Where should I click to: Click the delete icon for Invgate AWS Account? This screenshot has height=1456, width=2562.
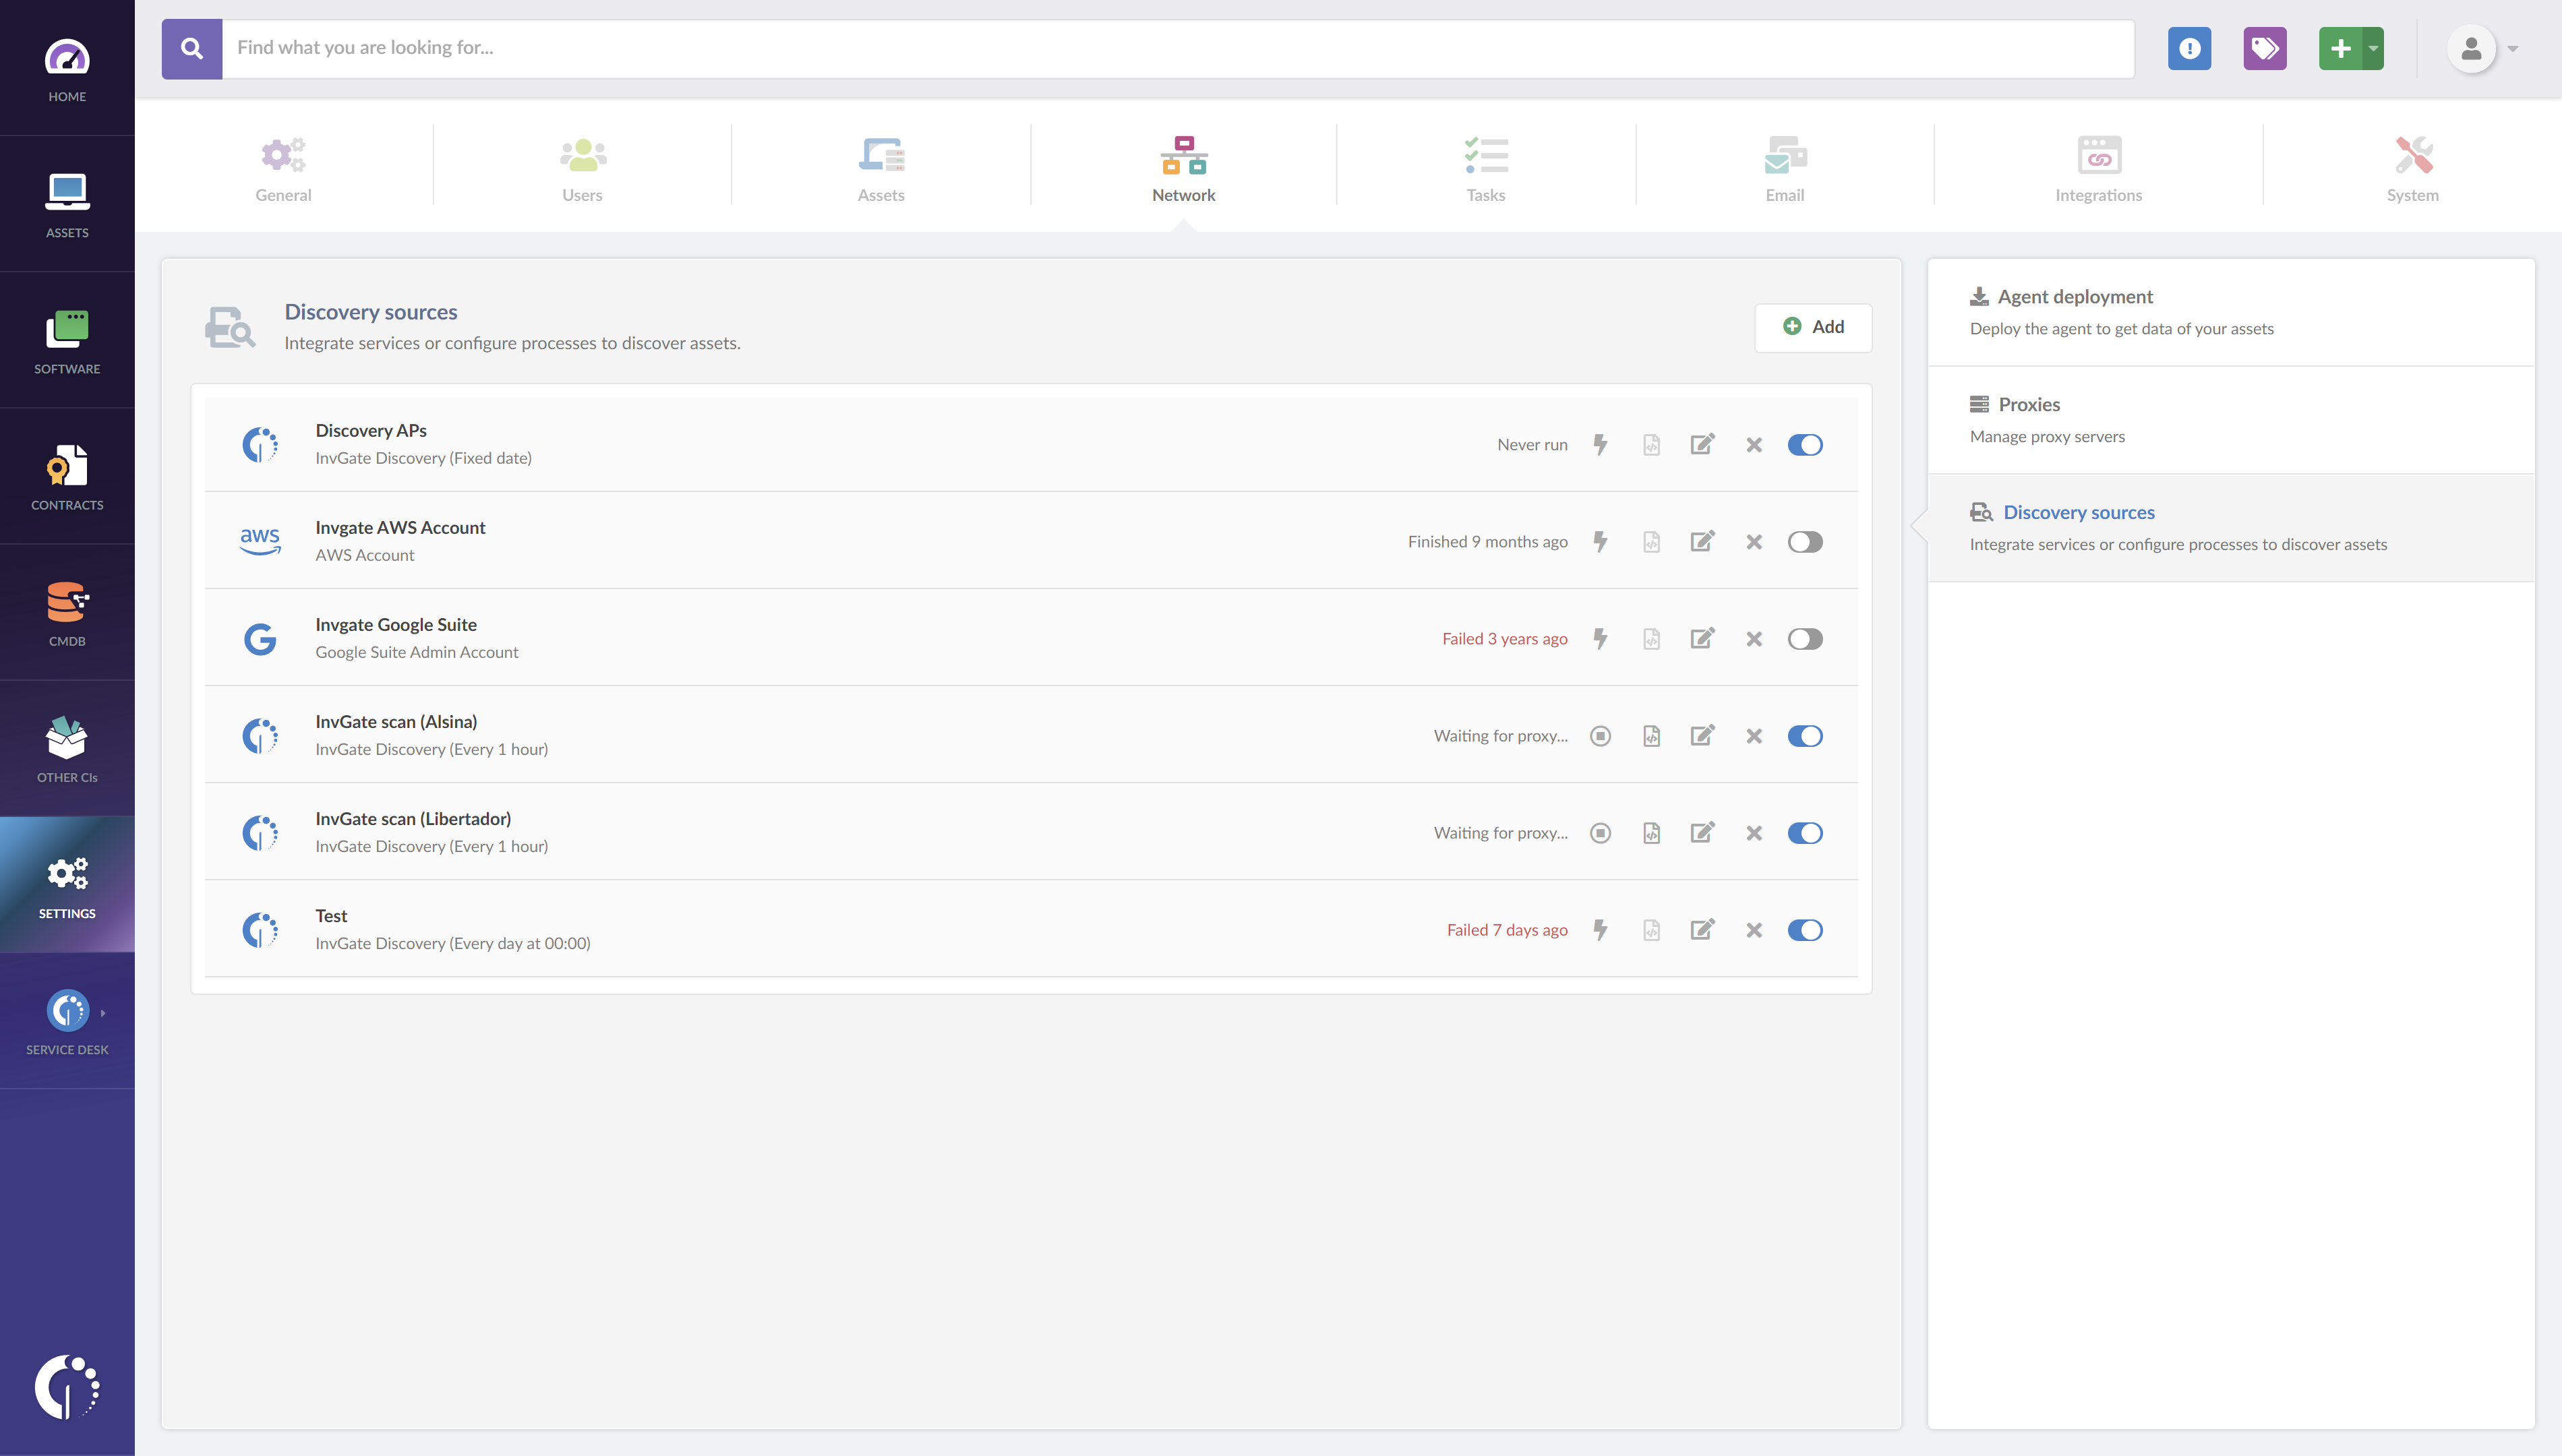[1754, 541]
